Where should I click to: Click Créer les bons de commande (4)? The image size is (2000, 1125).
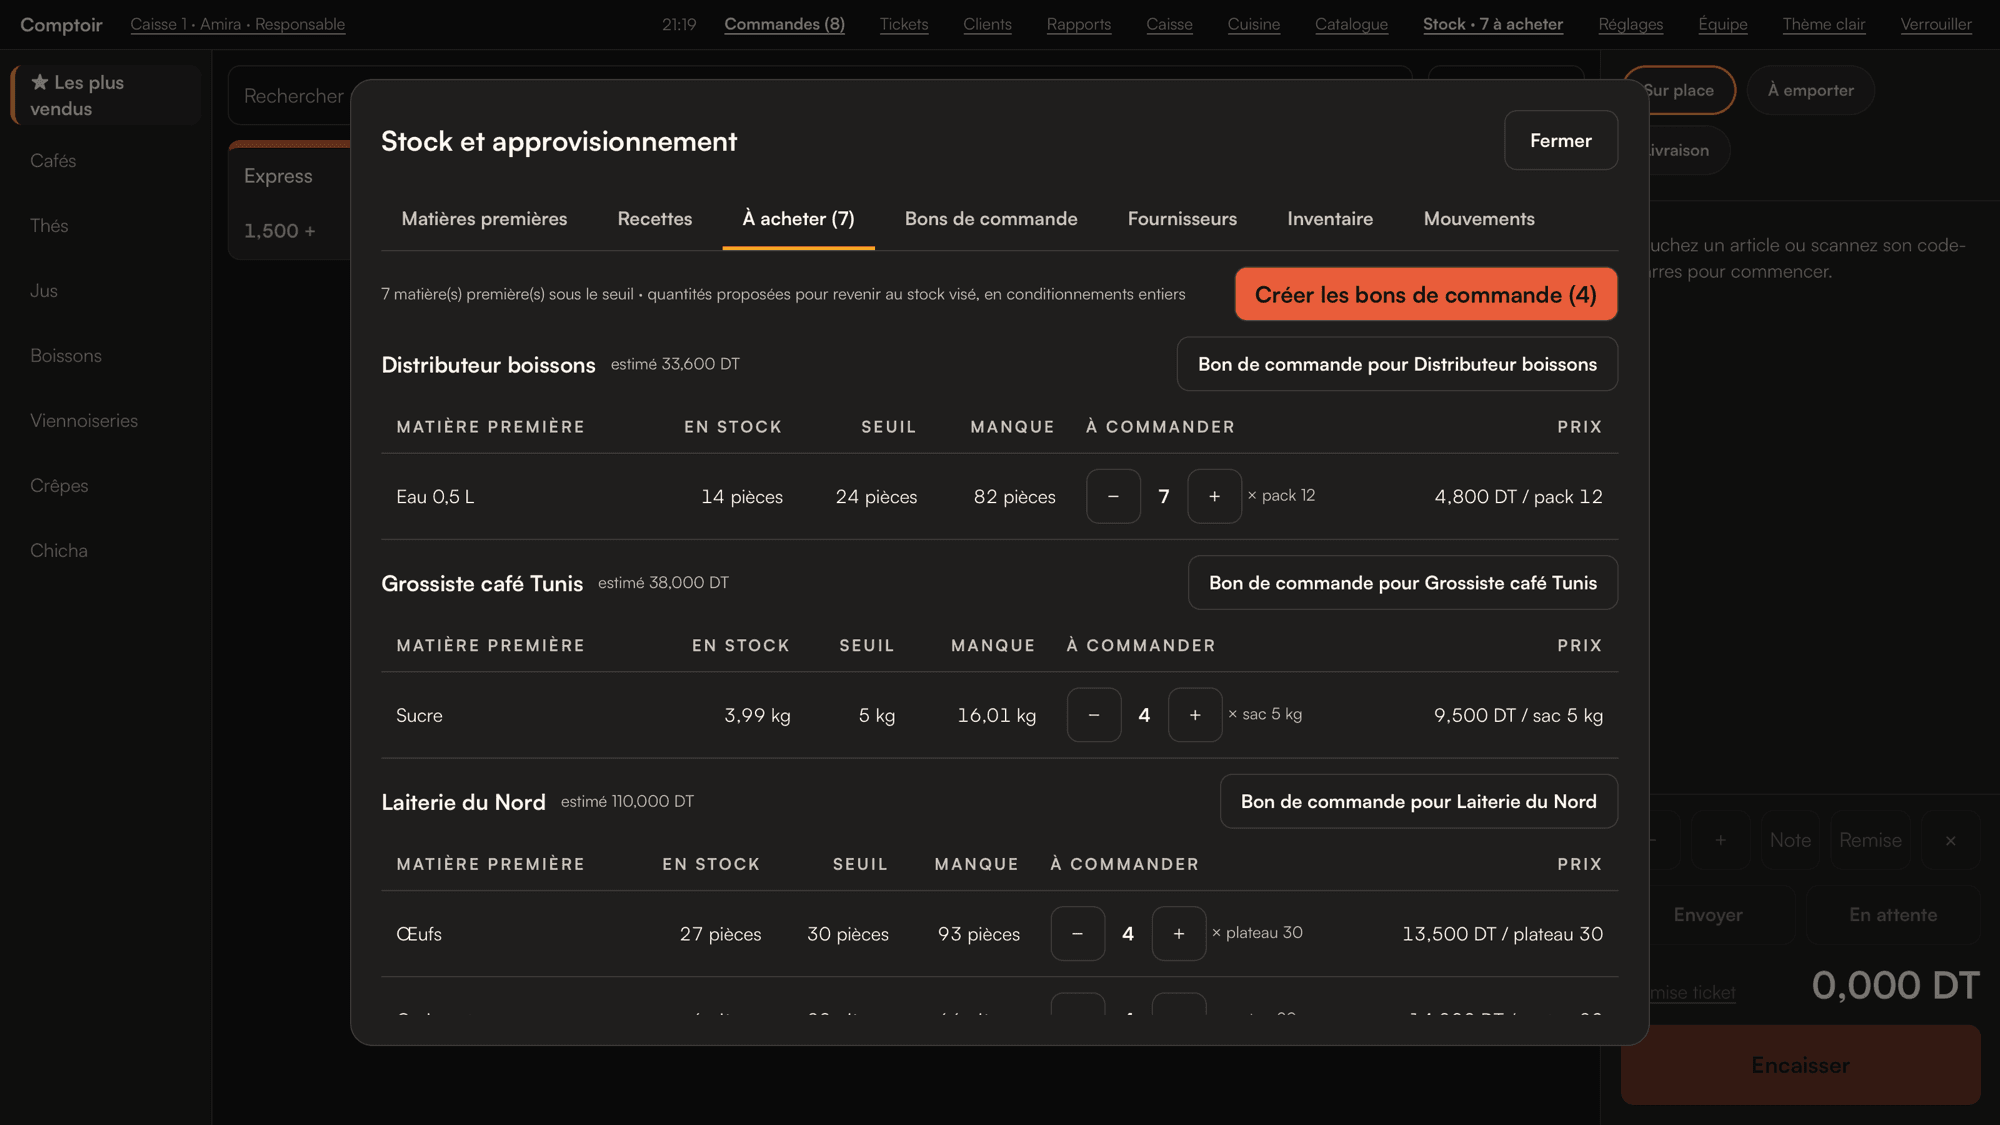coord(1425,294)
